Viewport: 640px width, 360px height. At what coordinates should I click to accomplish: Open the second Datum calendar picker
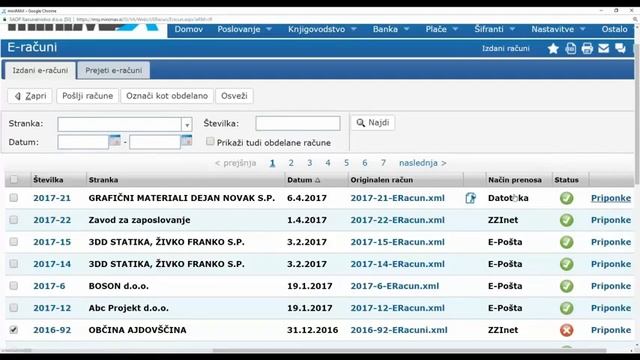(x=186, y=141)
